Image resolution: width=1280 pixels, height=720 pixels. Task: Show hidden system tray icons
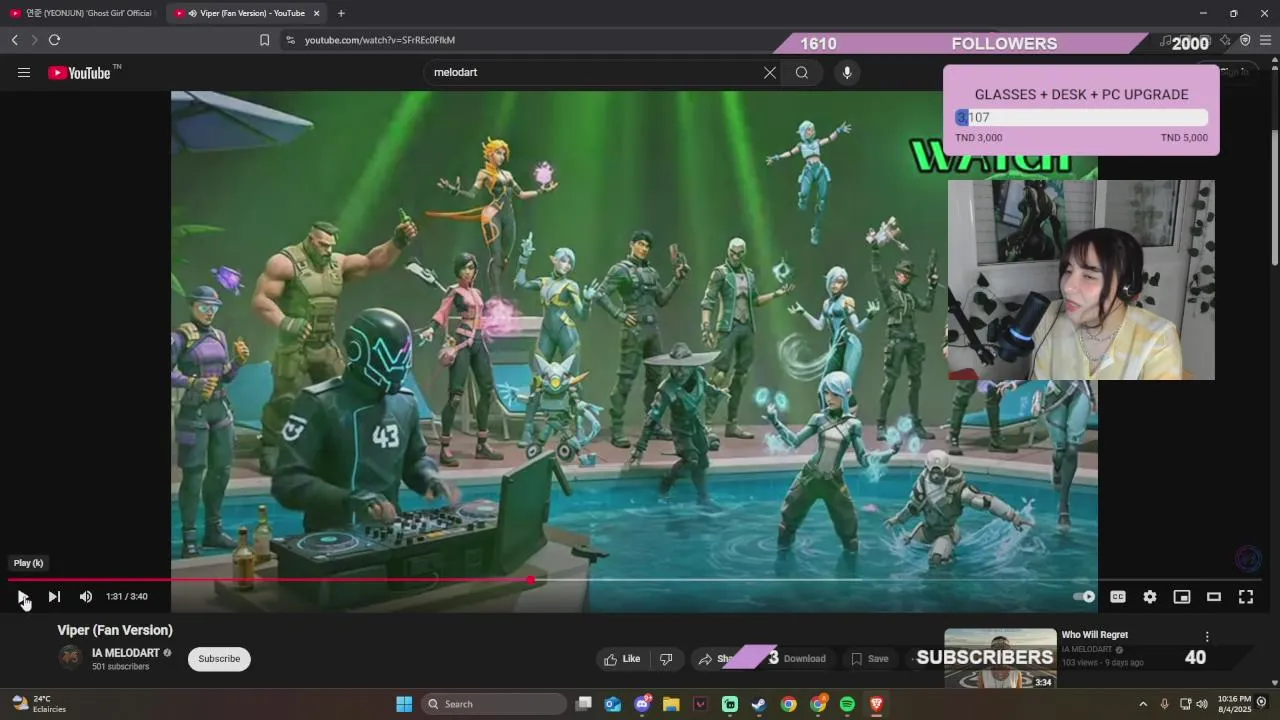pos(1143,704)
